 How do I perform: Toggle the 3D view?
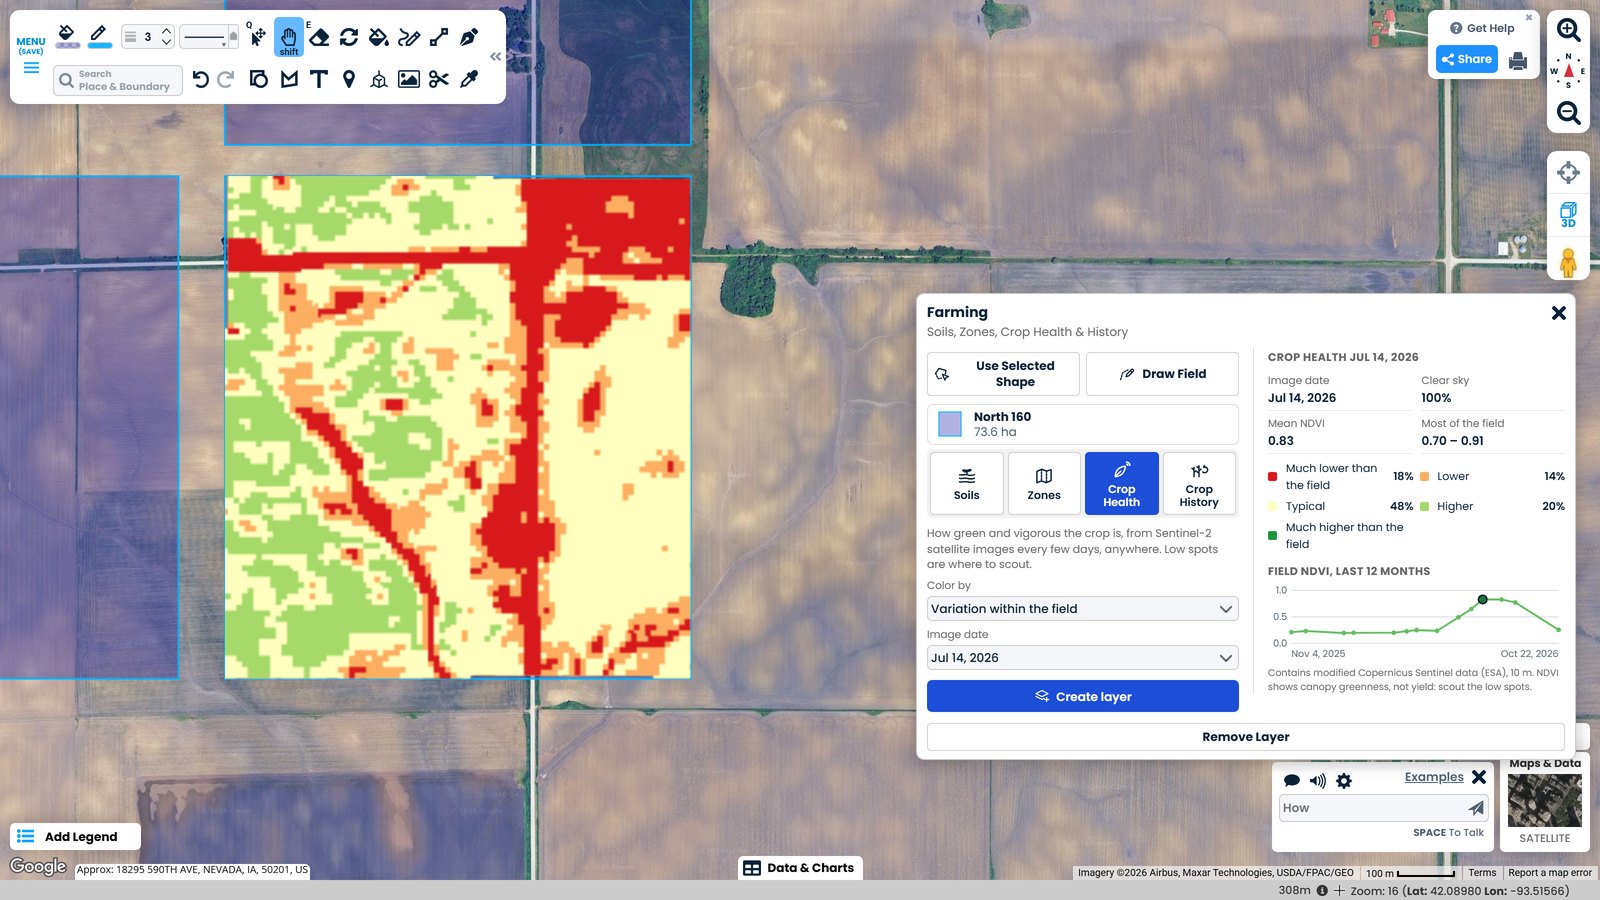point(1568,214)
